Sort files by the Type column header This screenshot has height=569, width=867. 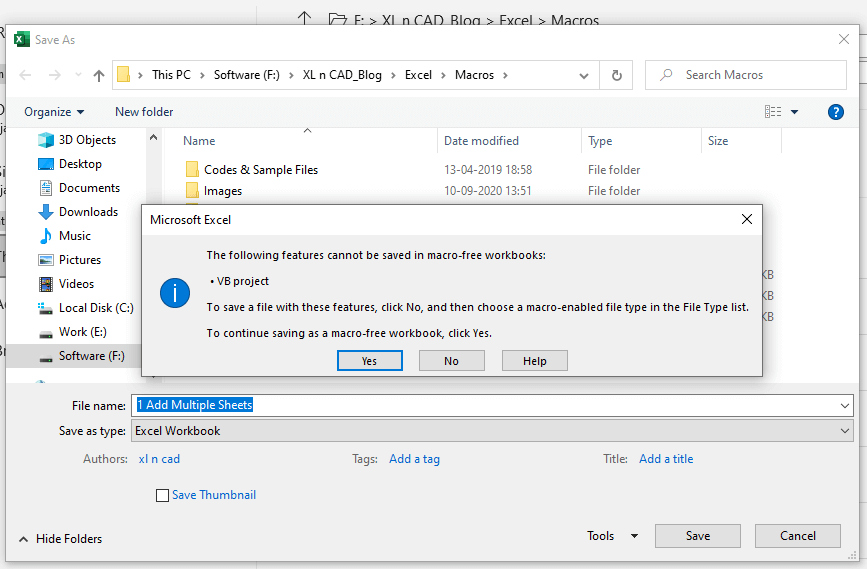[600, 140]
